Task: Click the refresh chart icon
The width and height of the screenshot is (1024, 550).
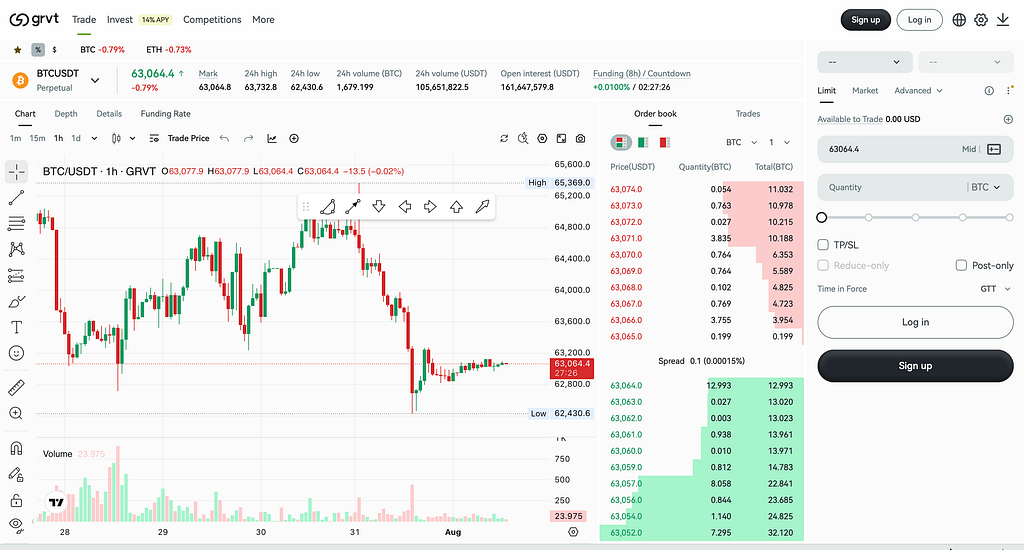Action: coord(504,138)
